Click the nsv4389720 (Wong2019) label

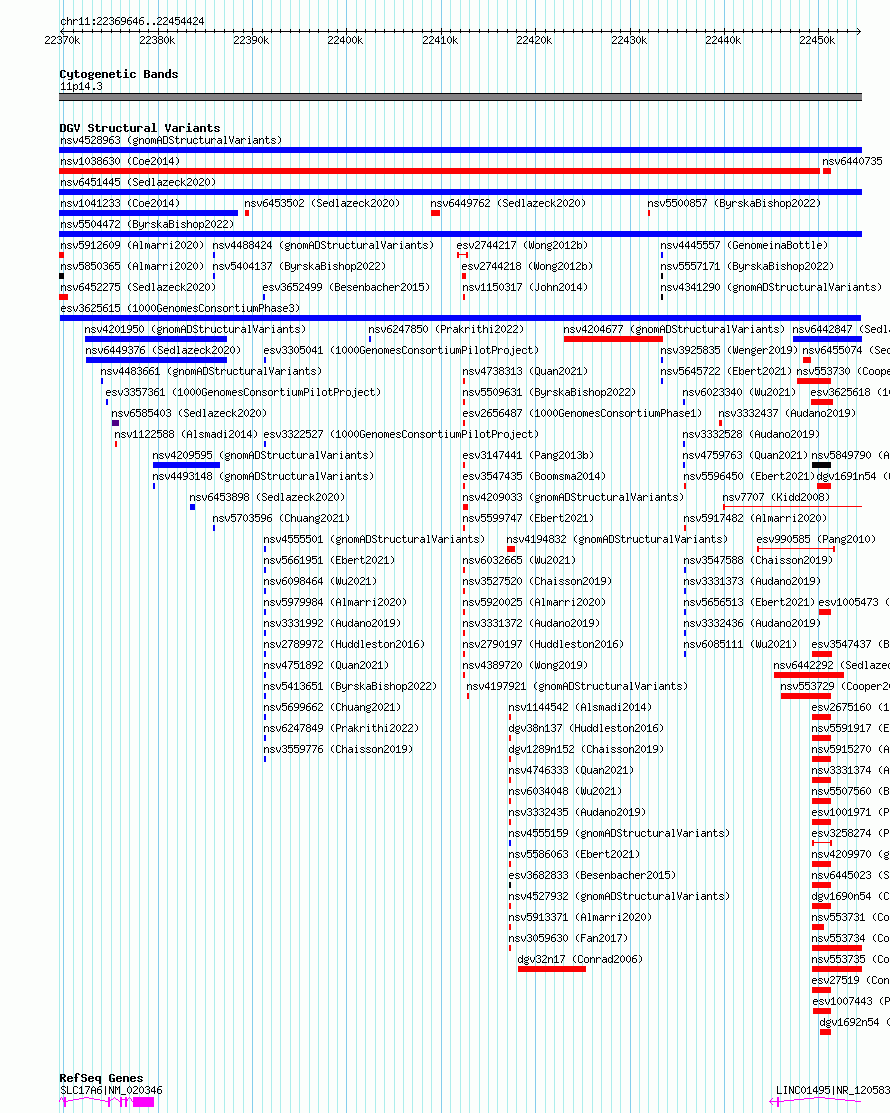[525, 665]
